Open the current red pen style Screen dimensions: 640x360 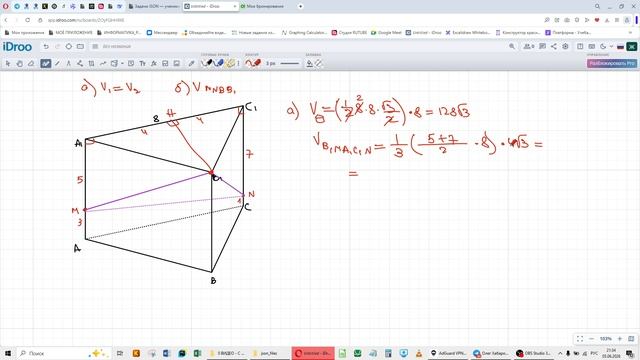coord(253,63)
